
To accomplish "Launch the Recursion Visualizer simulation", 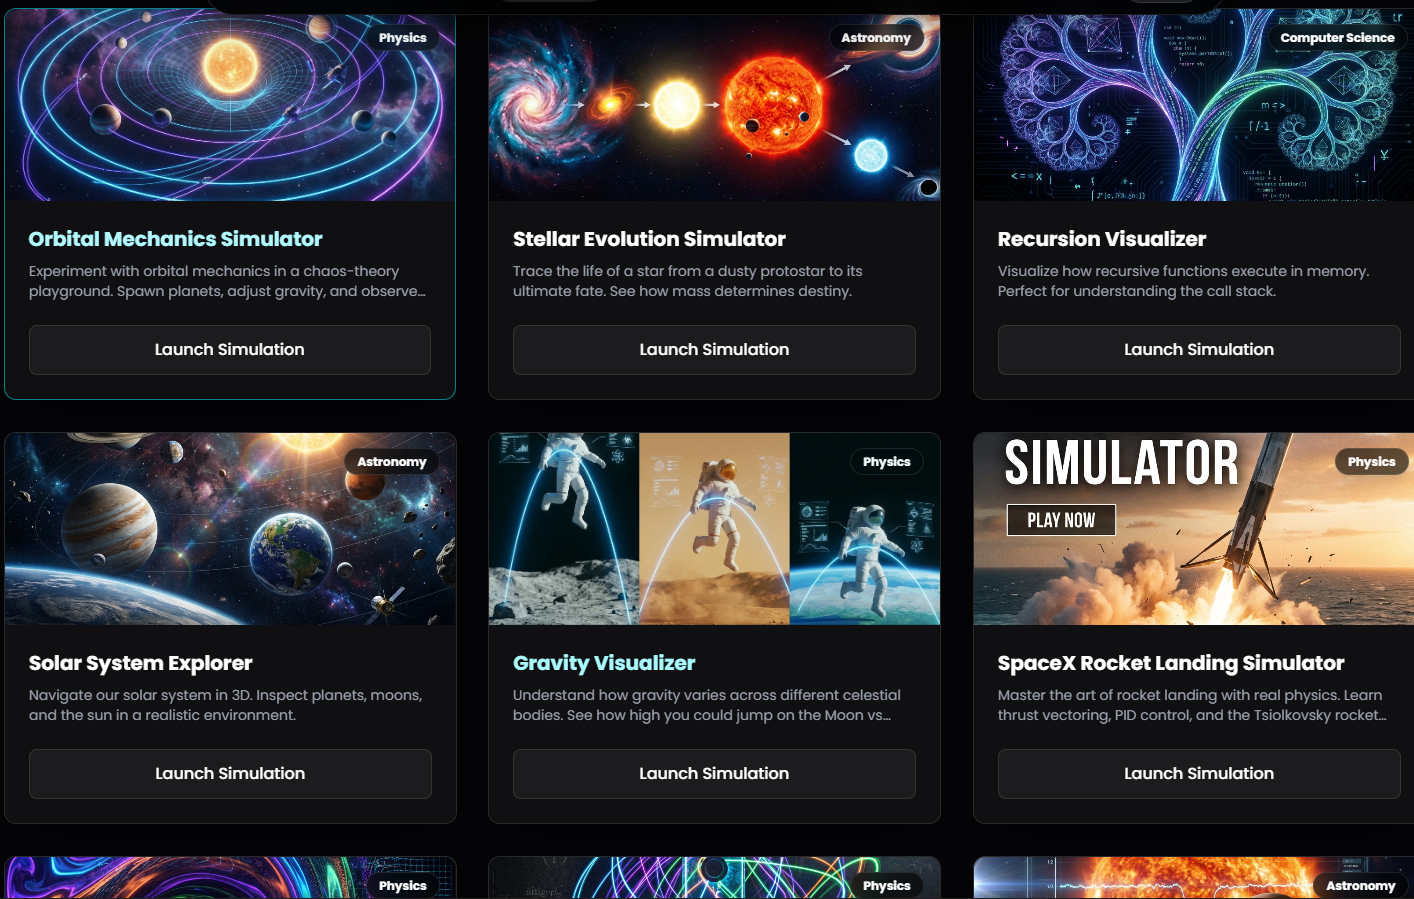I will pos(1199,350).
